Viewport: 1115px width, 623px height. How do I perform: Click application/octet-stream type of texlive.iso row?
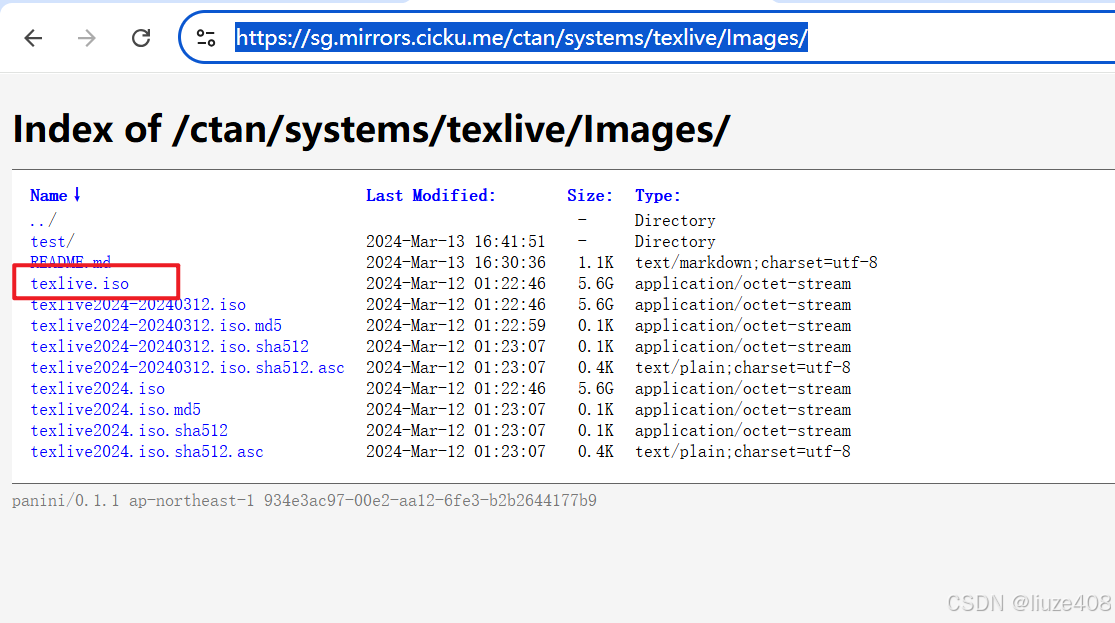[x=742, y=284]
